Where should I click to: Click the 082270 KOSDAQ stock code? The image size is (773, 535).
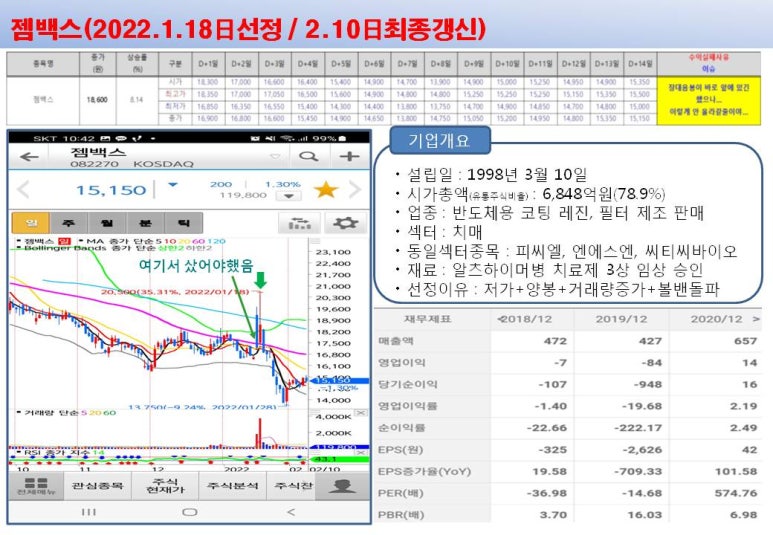[132, 164]
